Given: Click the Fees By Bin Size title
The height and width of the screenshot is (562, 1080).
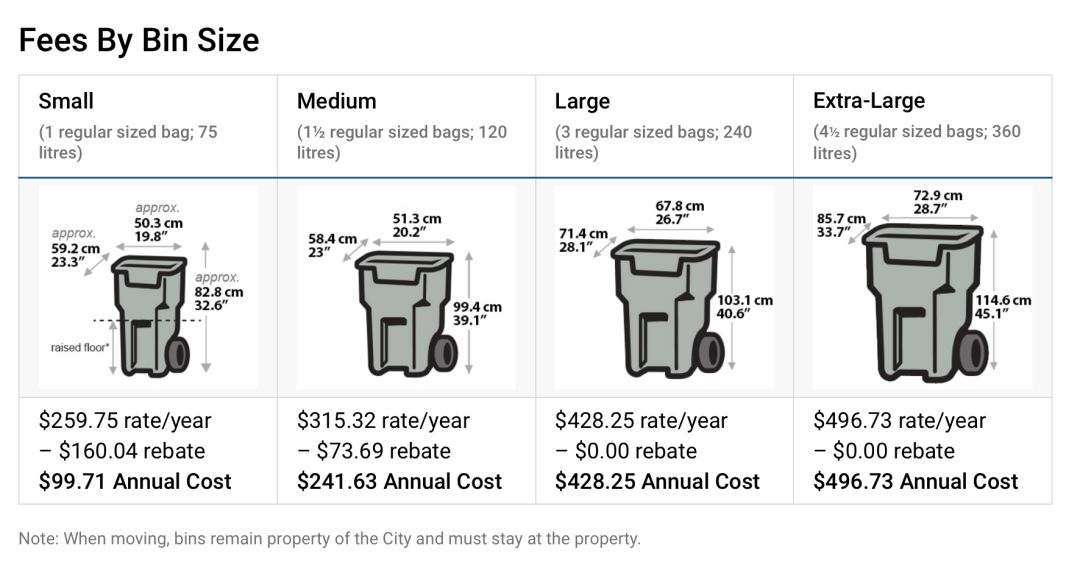Looking at the screenshot, I should [139, 40].
